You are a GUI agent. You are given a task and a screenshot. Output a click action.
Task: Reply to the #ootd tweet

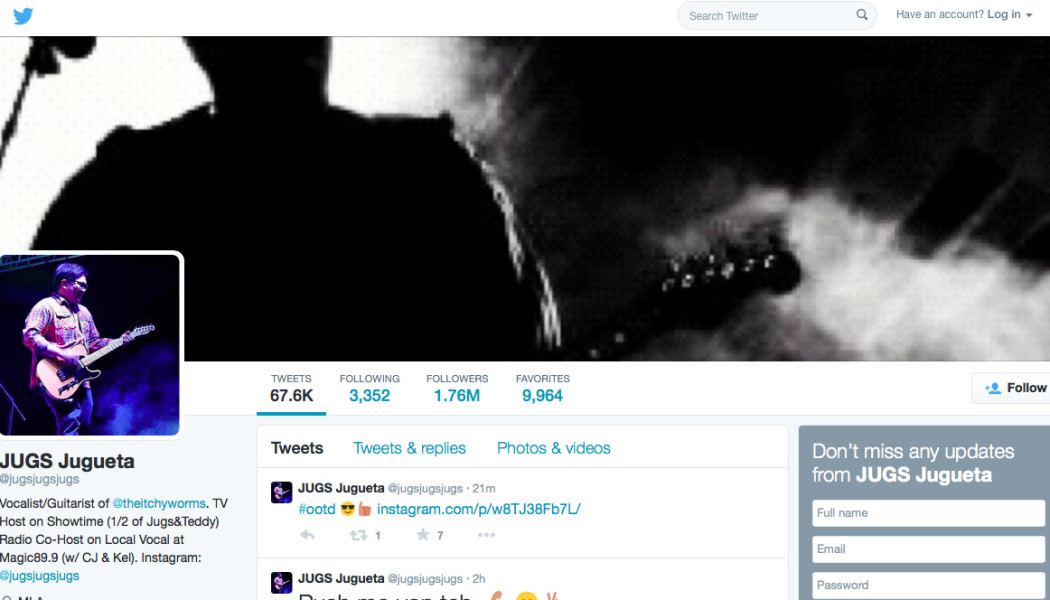click(x=307, y=535)
